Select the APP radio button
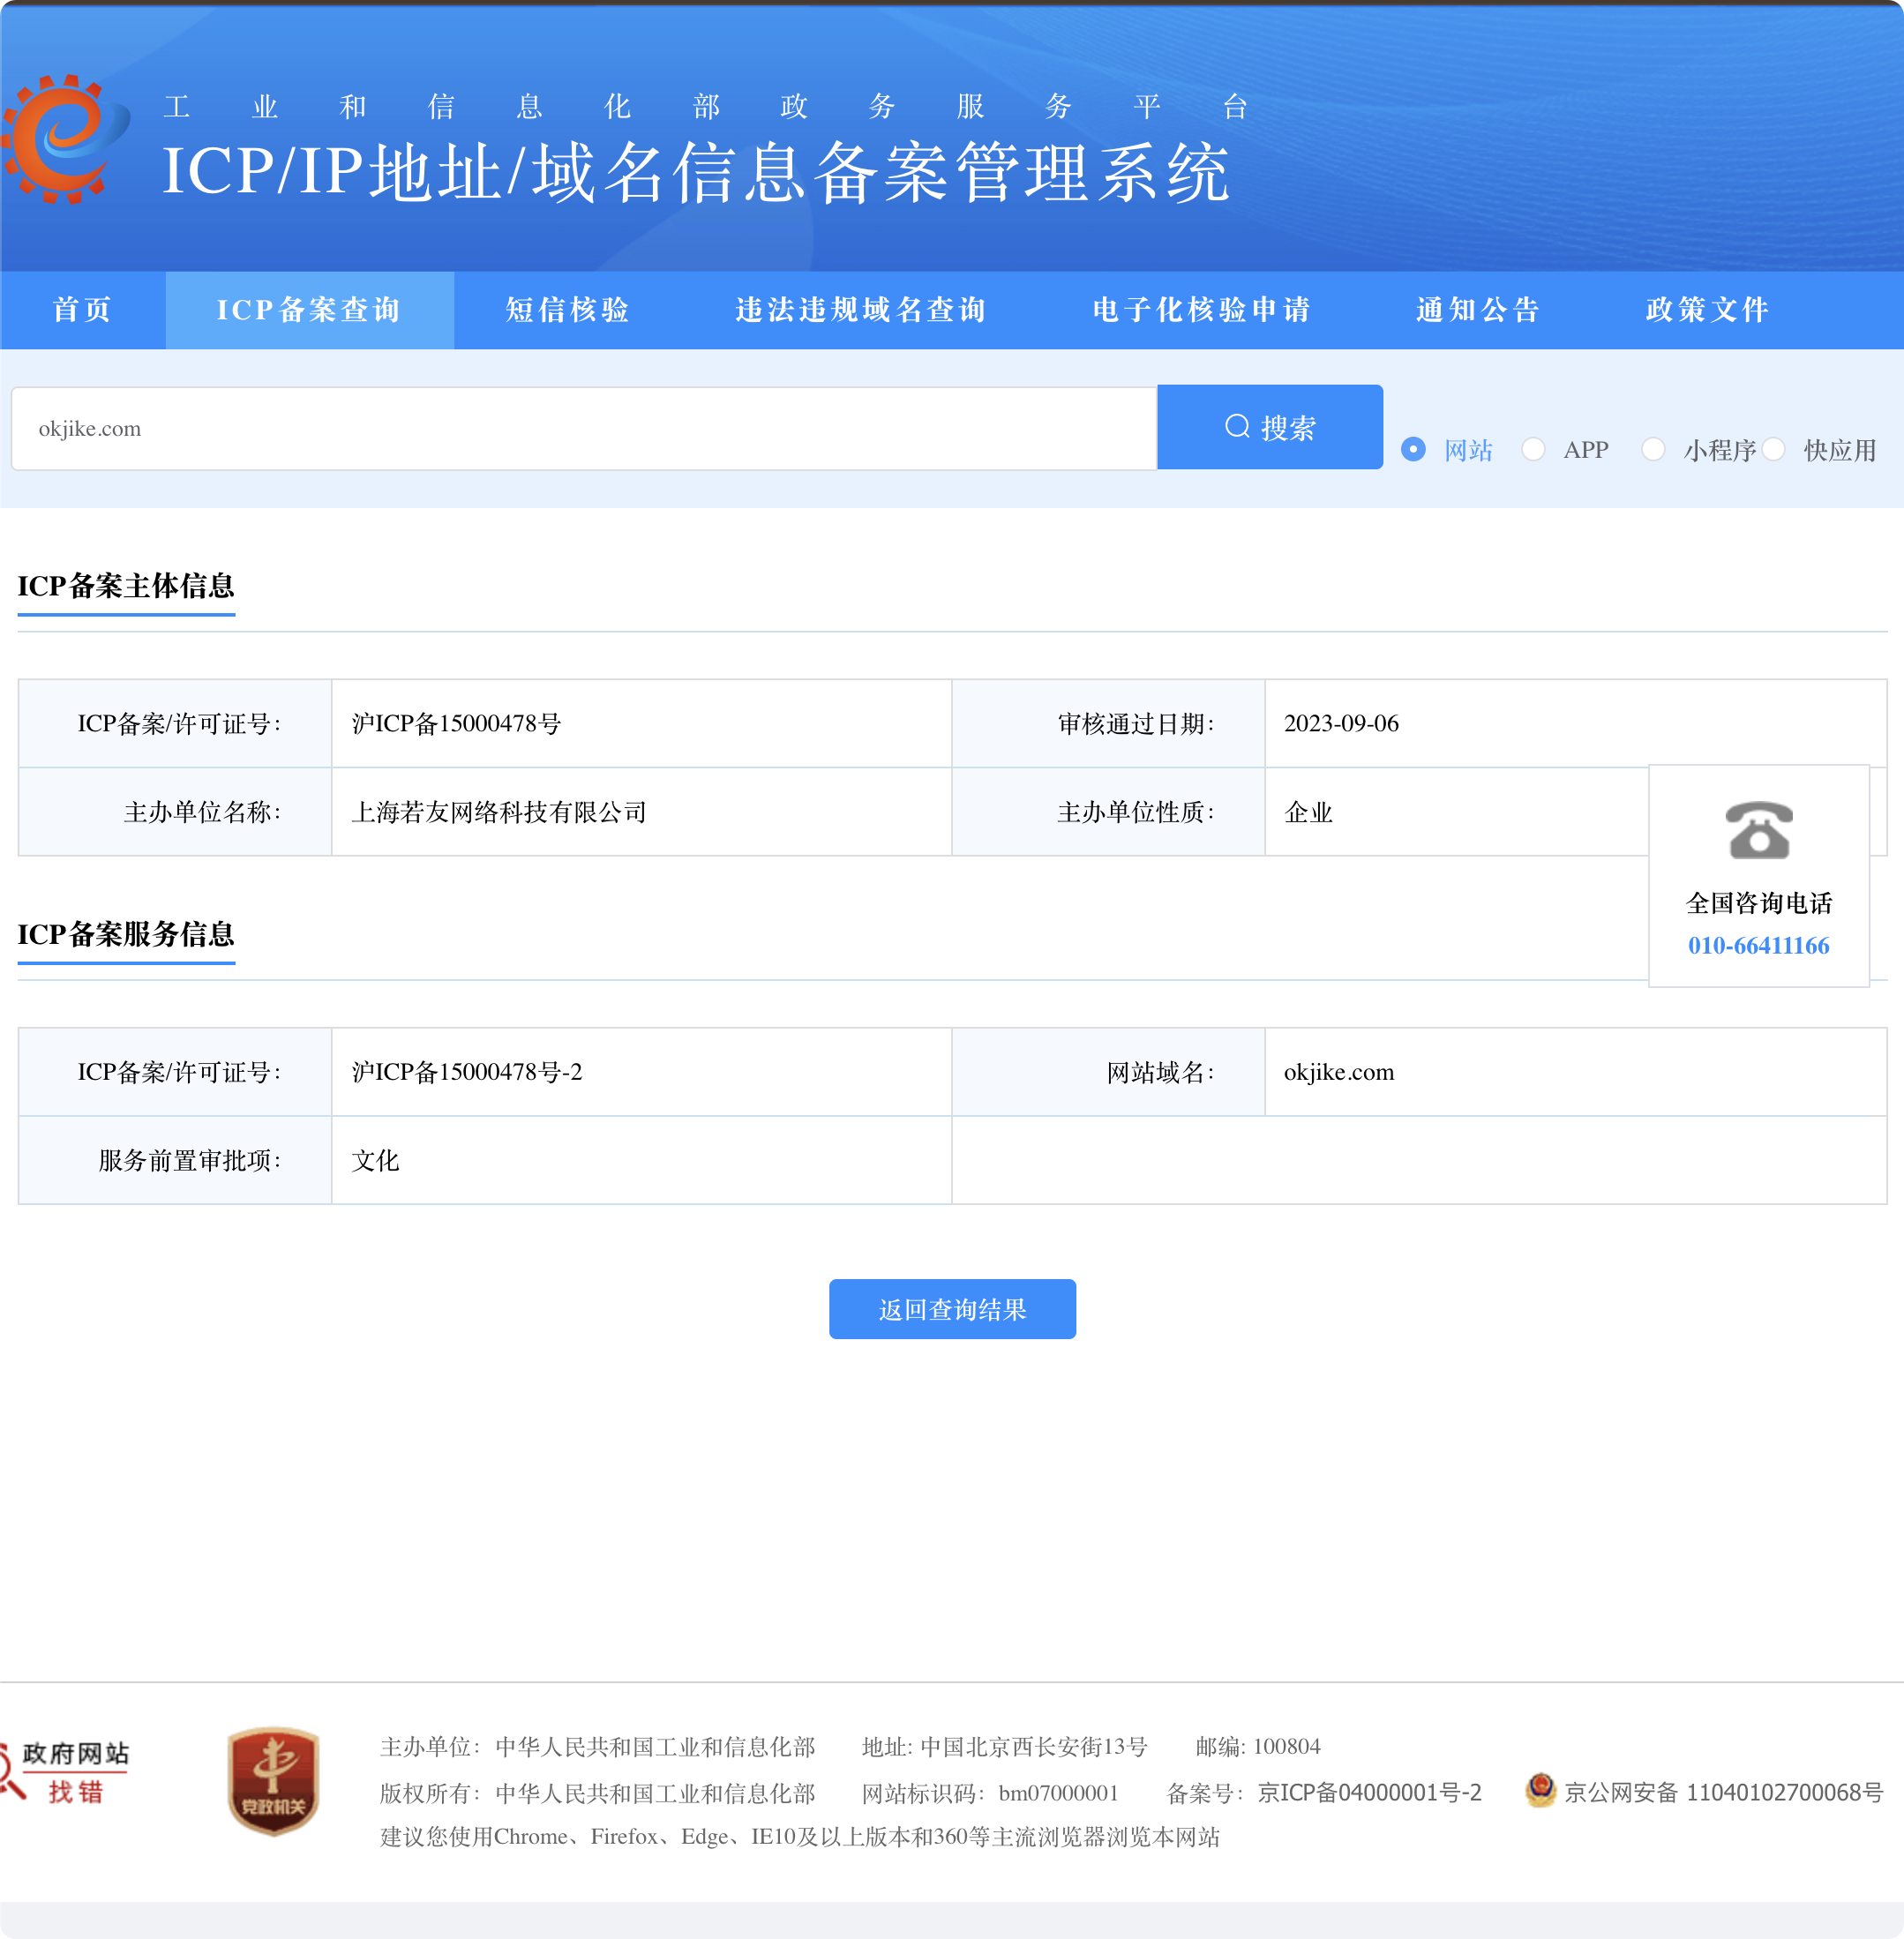This screenshot has width=1904, height=1939. click(x=1533, y=450)
